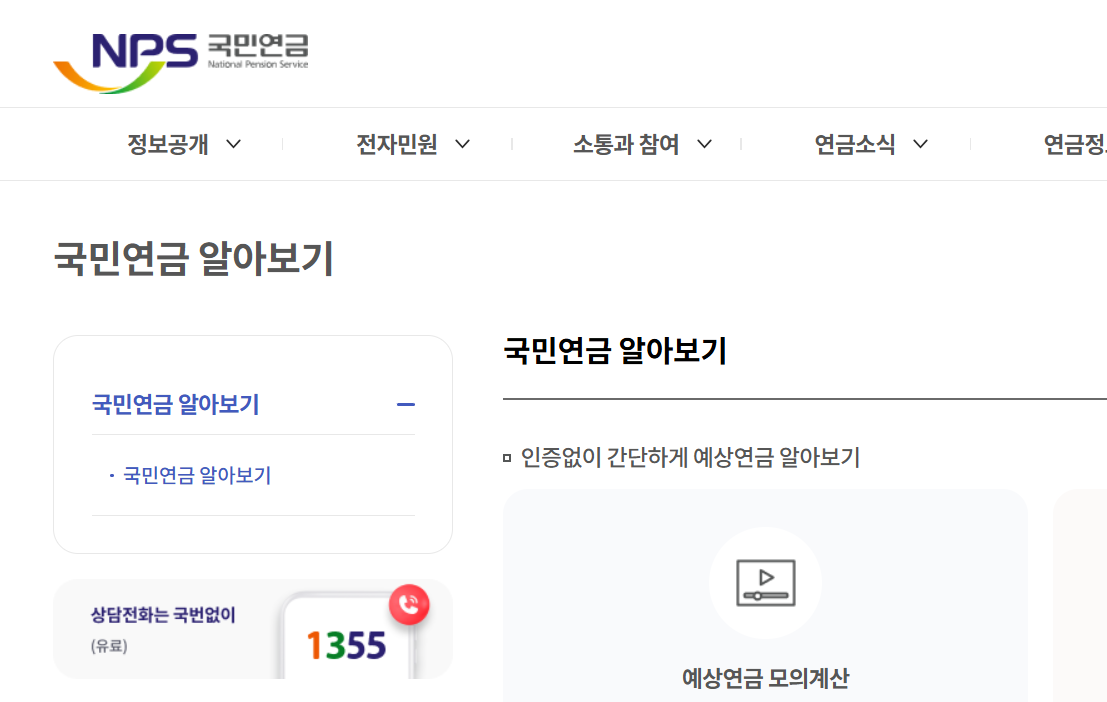Open the partially visible 연금정 menu
The width and height of the screenshot is (1107, 702).
[1075, 144]
